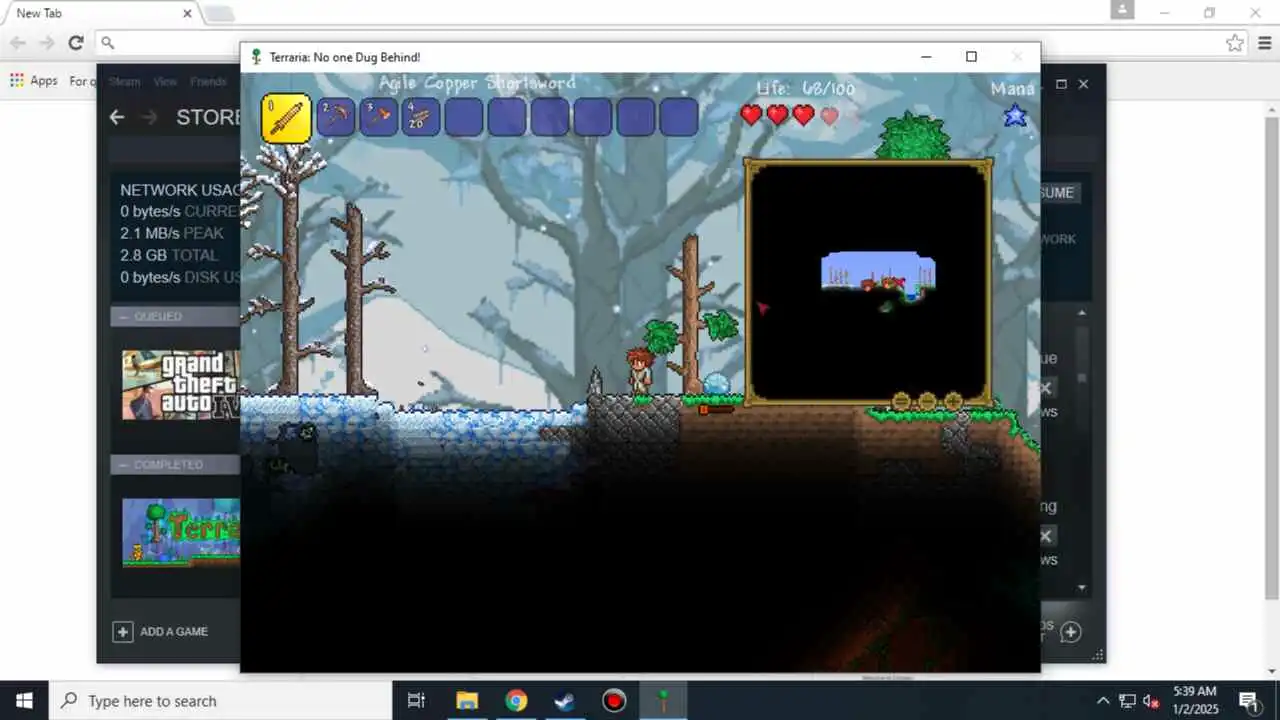Click the Windows Start button

(x=24, y=700)
